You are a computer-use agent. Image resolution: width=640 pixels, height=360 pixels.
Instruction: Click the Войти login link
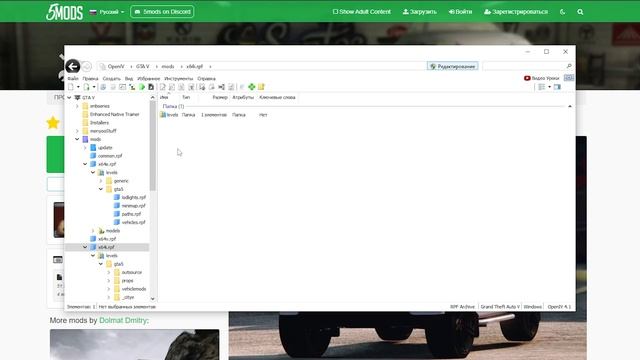(460, 12)
